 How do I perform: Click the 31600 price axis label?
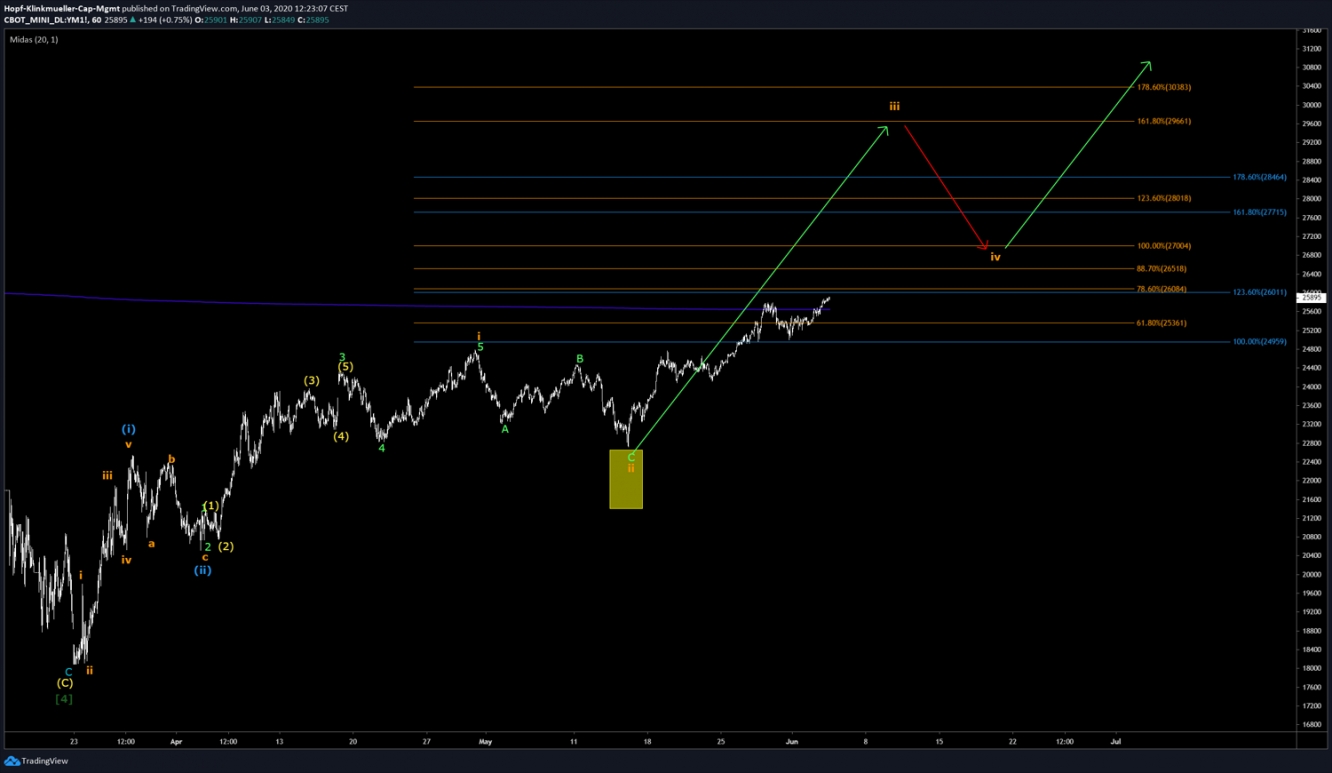click(x=1311, y=30)
